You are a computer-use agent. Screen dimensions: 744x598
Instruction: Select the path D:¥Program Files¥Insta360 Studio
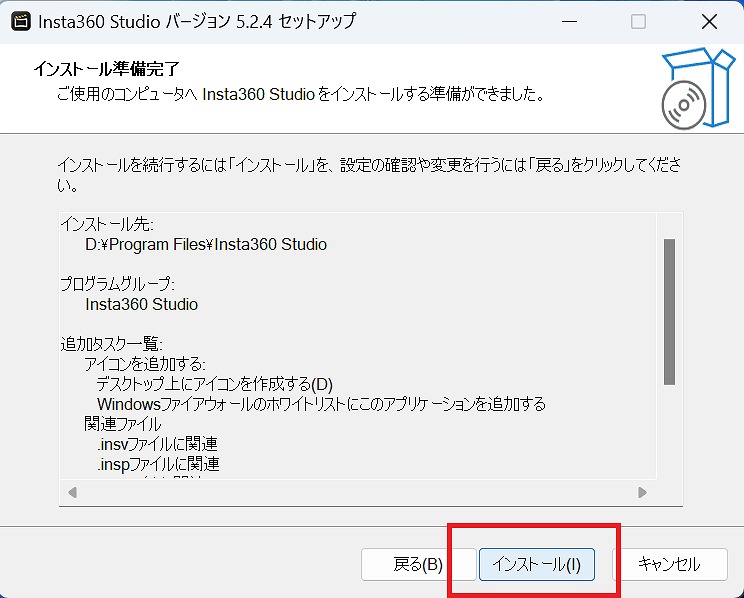(206, 244)
